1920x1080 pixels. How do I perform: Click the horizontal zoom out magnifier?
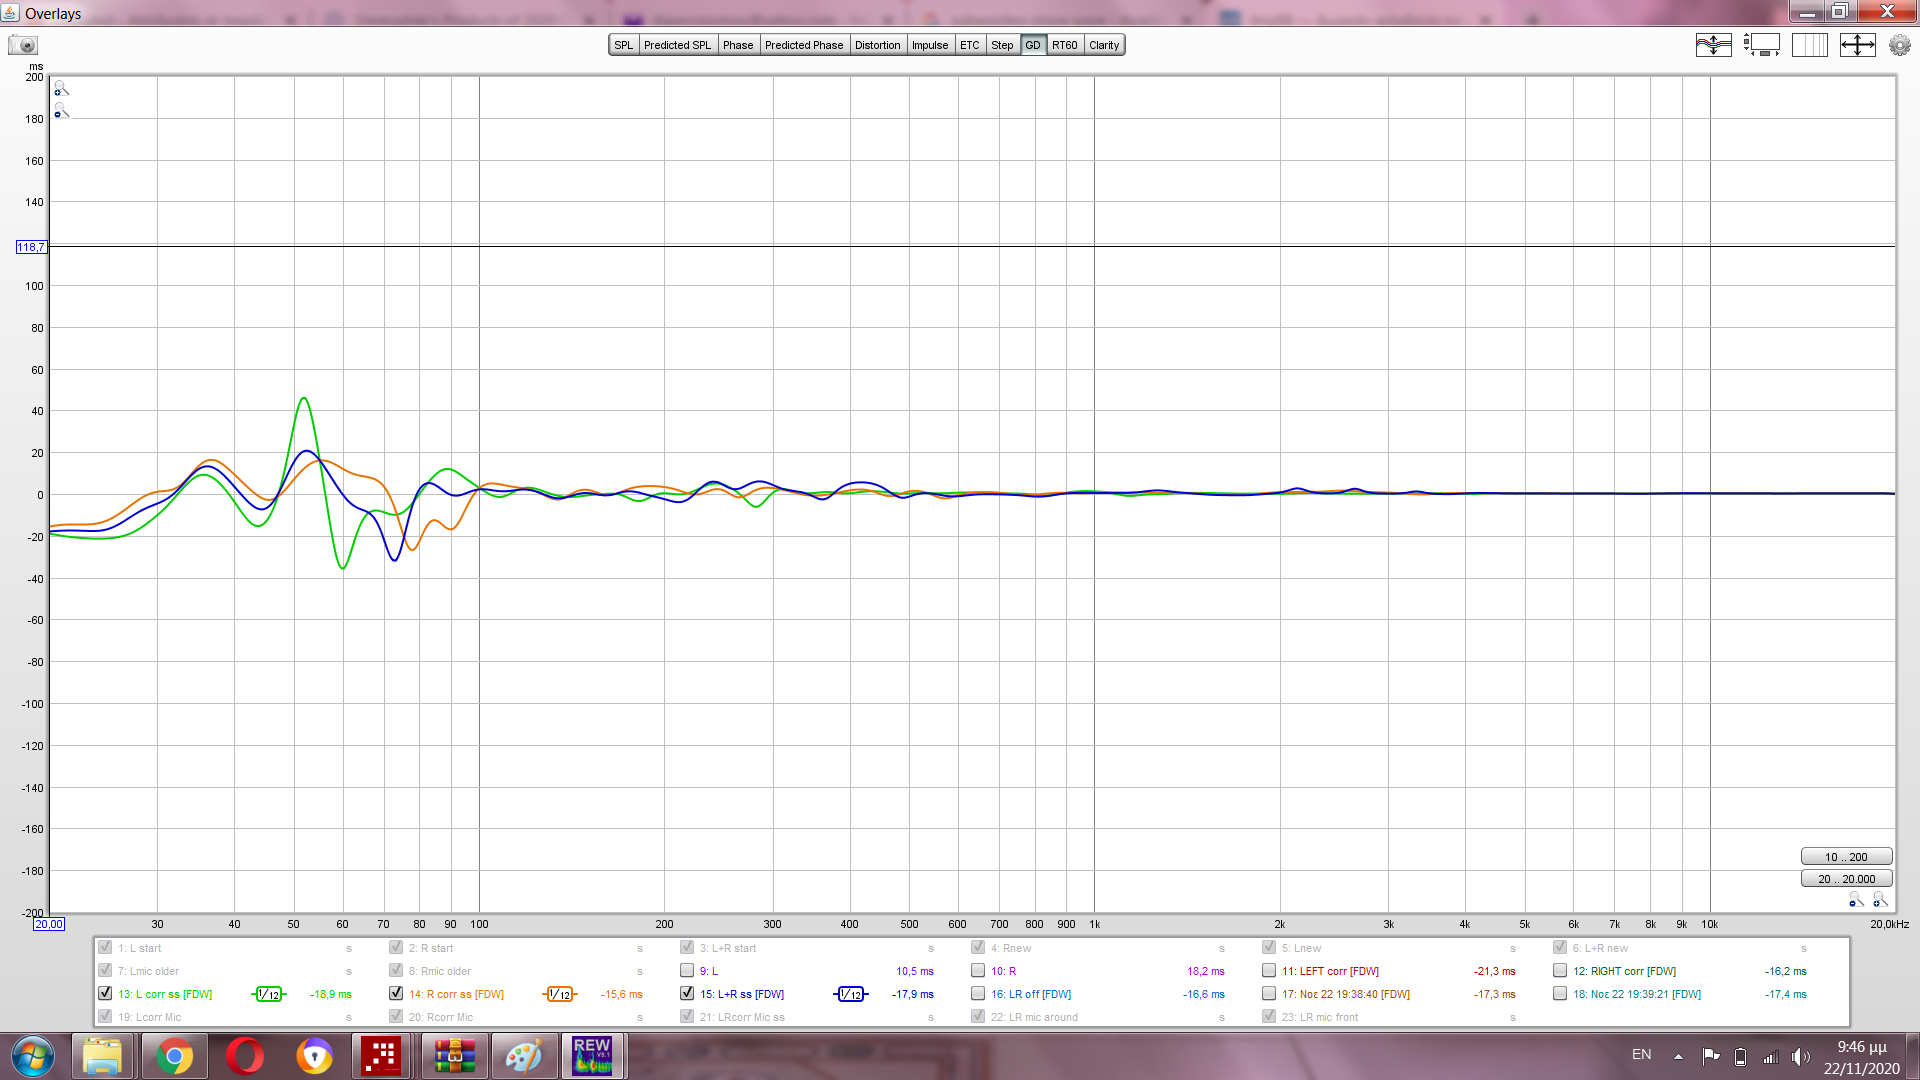1856,900
